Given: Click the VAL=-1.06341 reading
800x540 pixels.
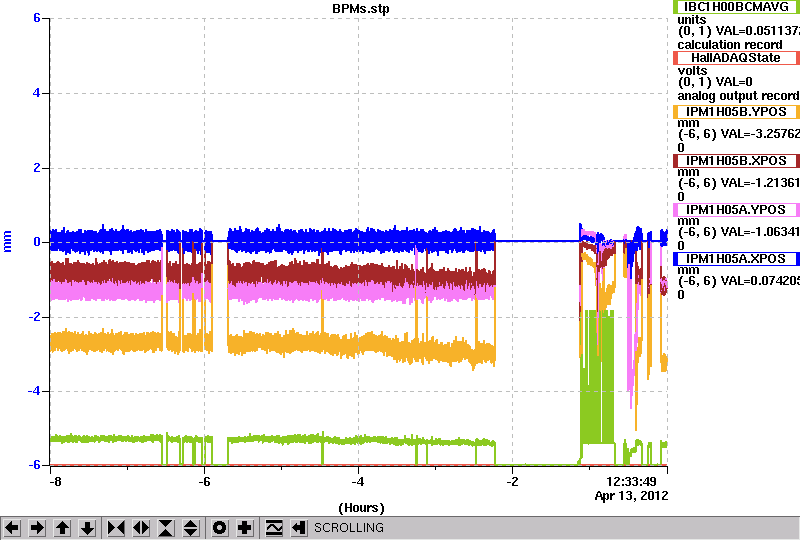Looking at the screenshot, I should (x=758, y=232).
